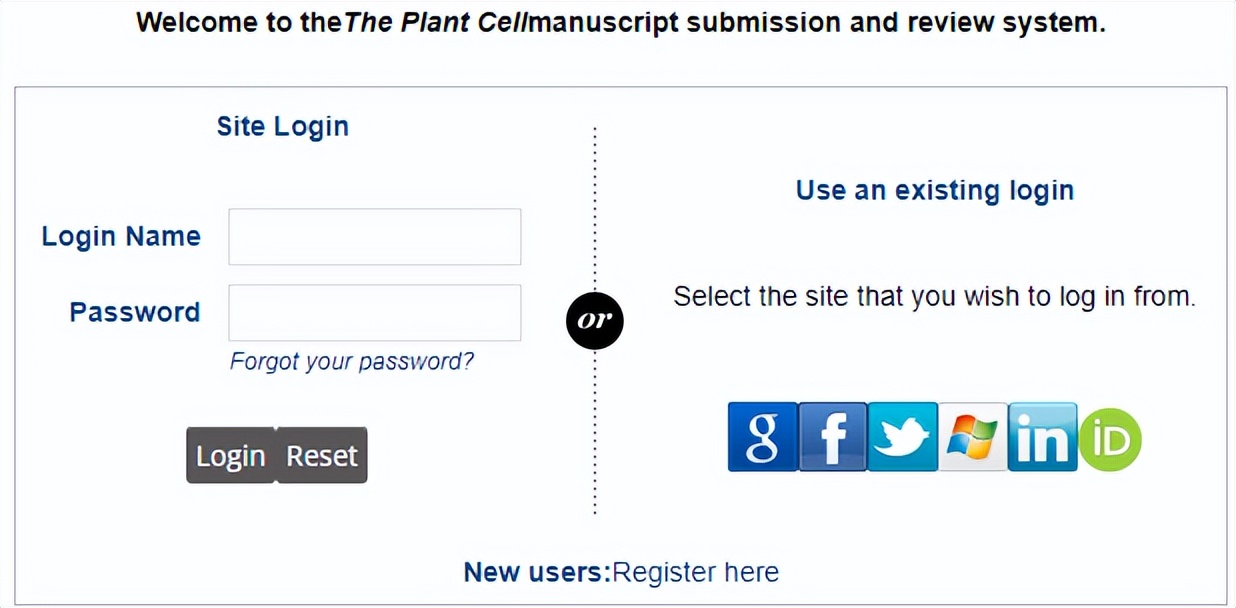Click the black "or" divider circle
1236x608 pixels.
click(x=595, y=321)
